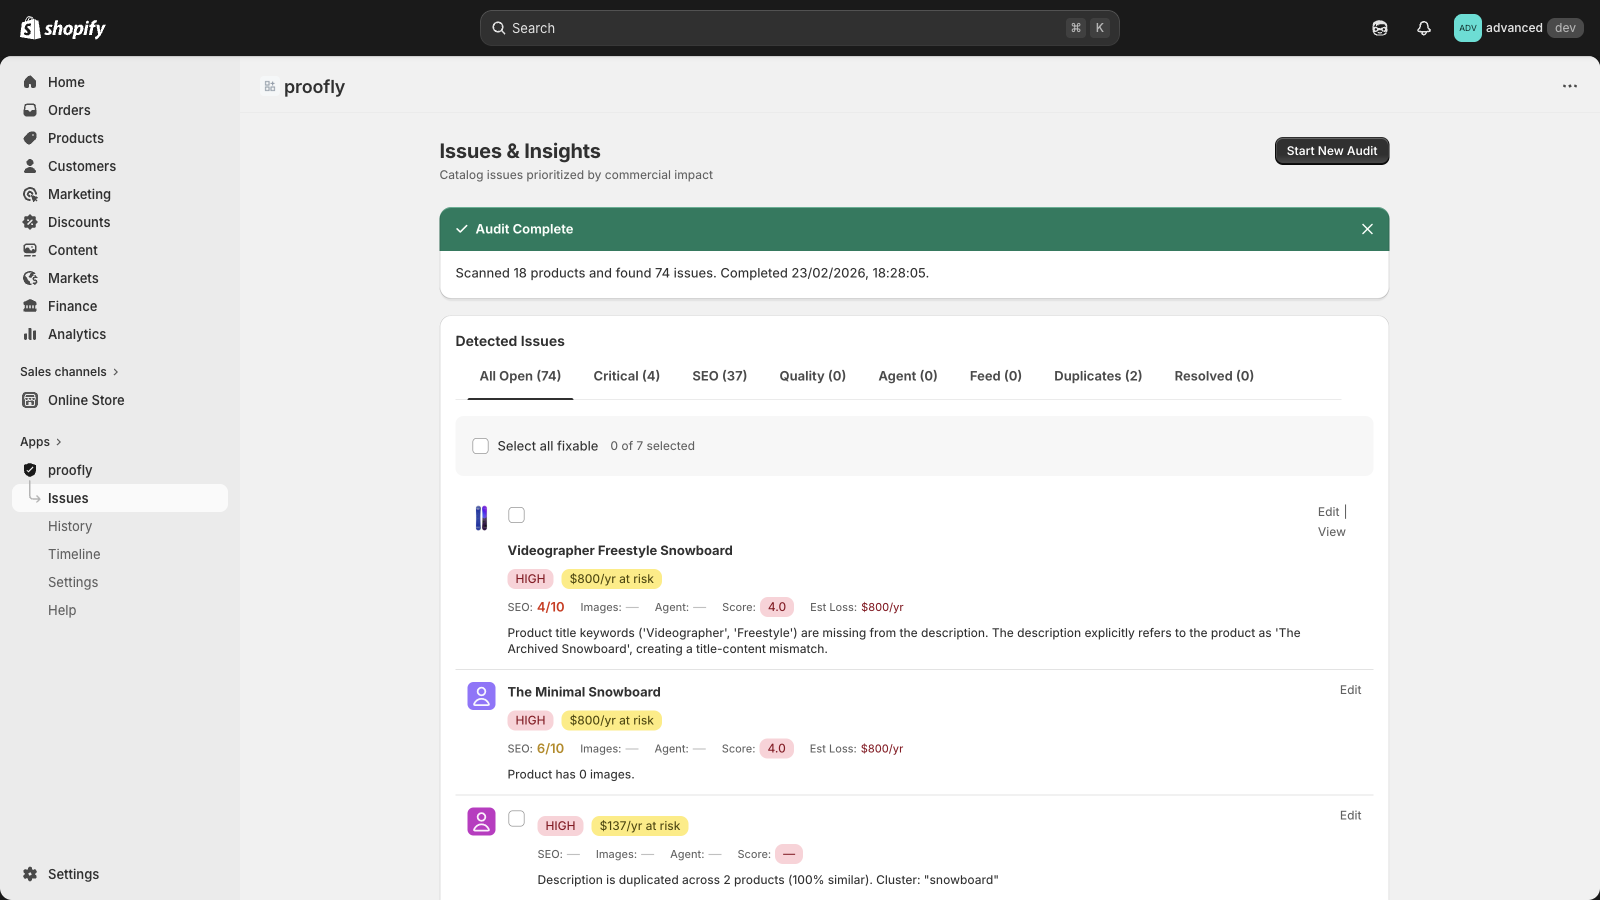
Task: Expand the Apps section chevron
Action: point(57,441)
